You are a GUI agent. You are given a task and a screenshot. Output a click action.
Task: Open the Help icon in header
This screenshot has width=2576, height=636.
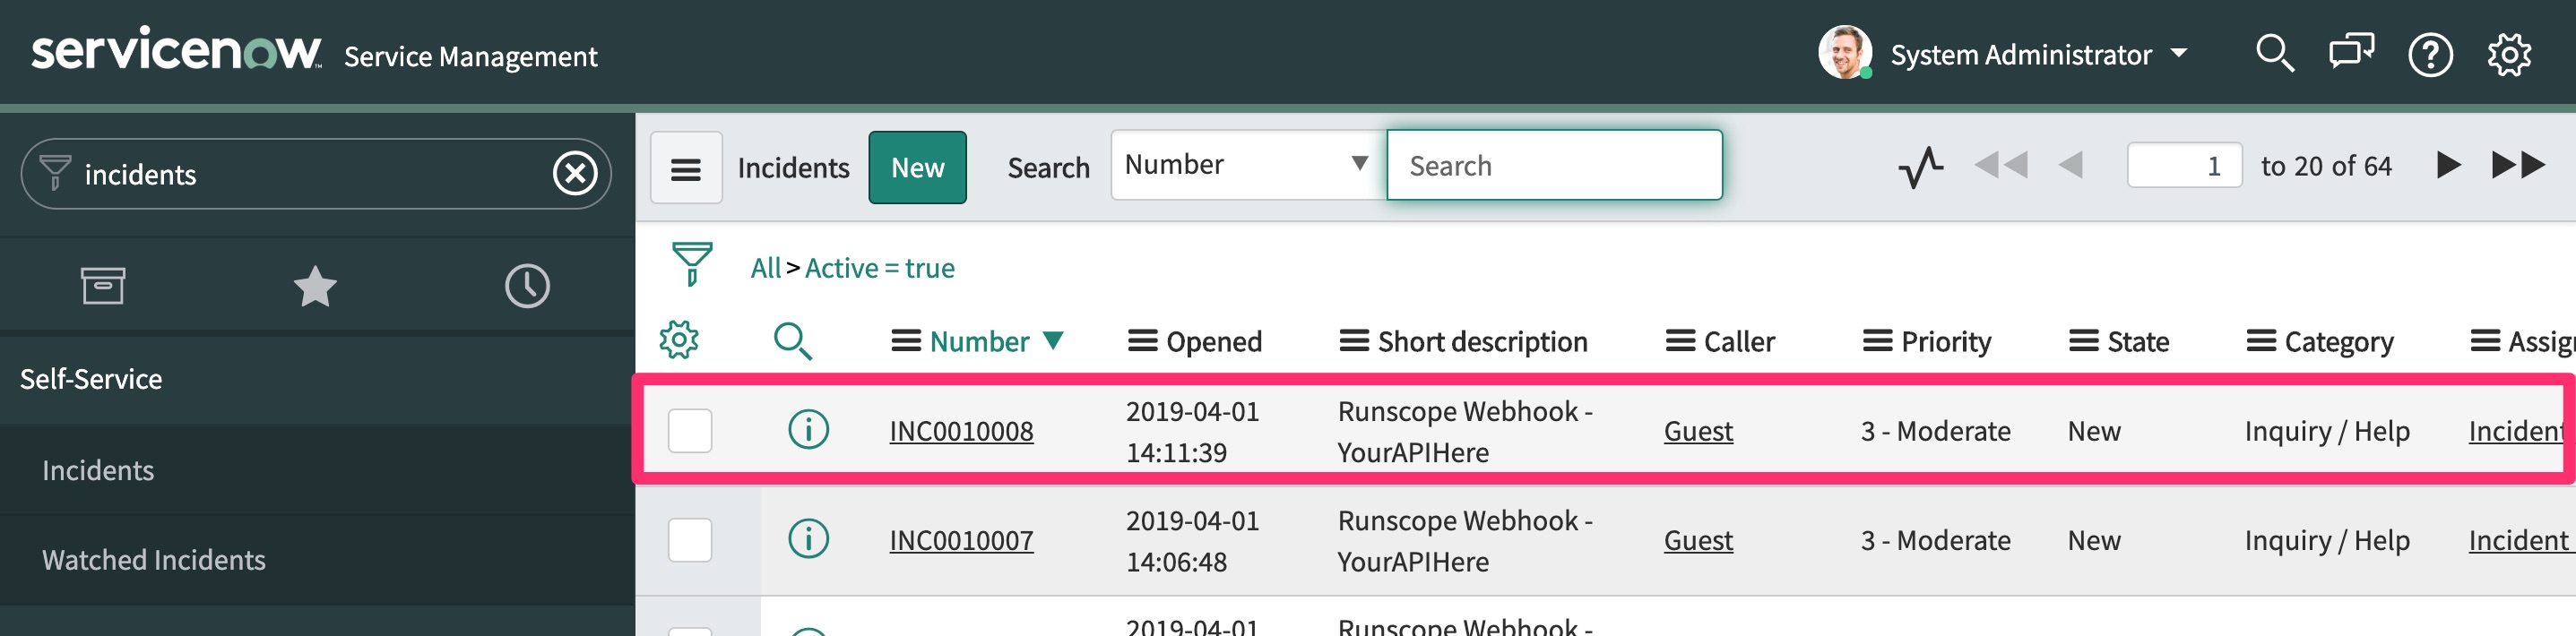click(x=2430, y=54)
